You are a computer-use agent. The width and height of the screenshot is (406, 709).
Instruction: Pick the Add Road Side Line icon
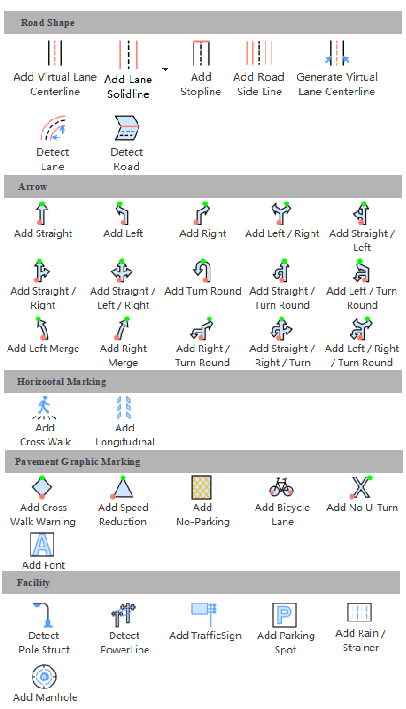click(259, 53)
